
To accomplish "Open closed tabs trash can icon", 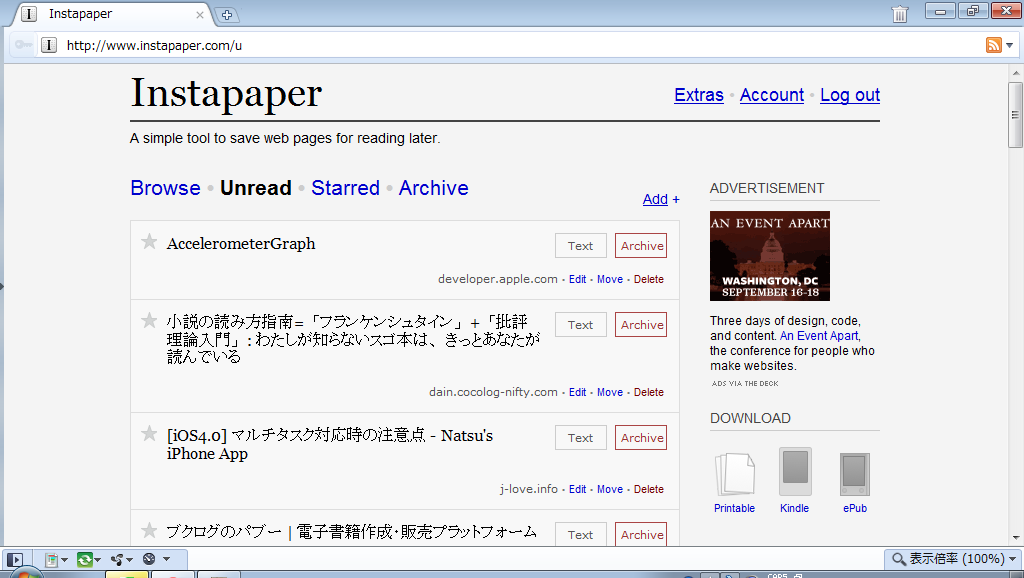I will (x=900, y=14).
